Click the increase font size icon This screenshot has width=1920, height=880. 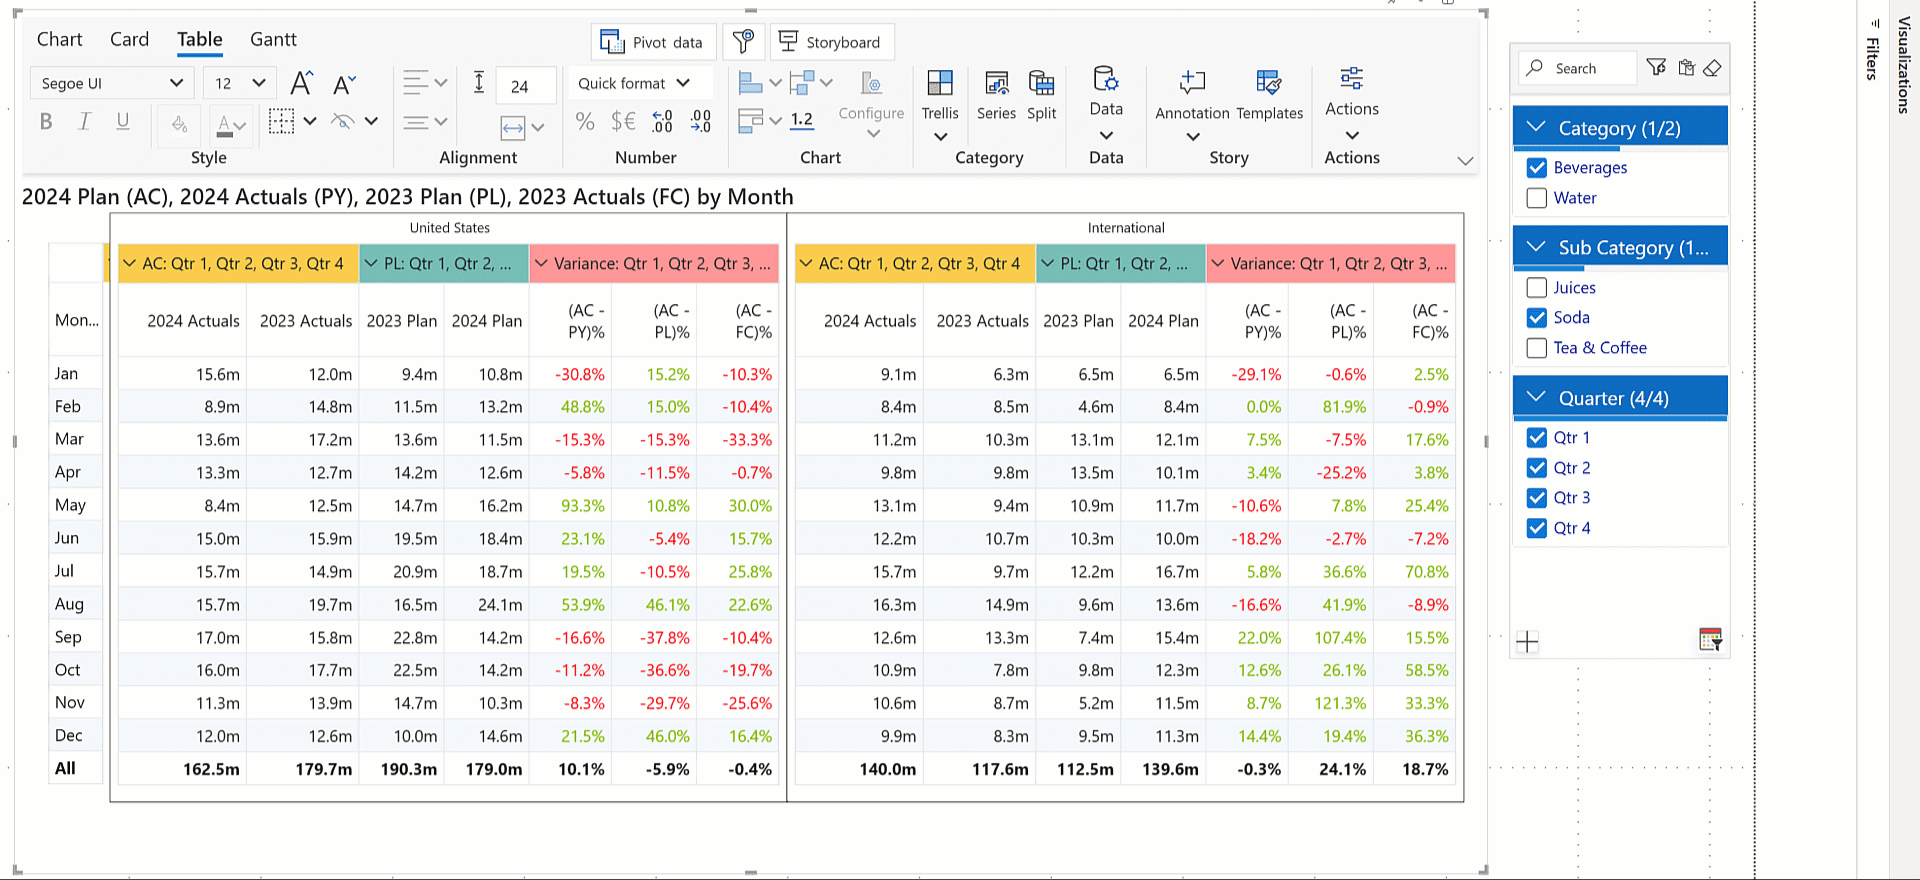(301, 83)
